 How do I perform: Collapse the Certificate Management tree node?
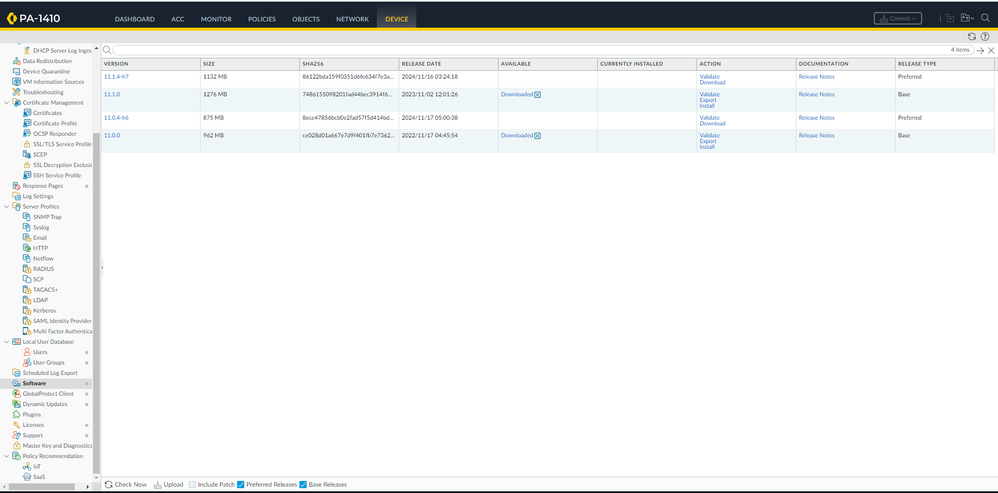tap(6, 103)
